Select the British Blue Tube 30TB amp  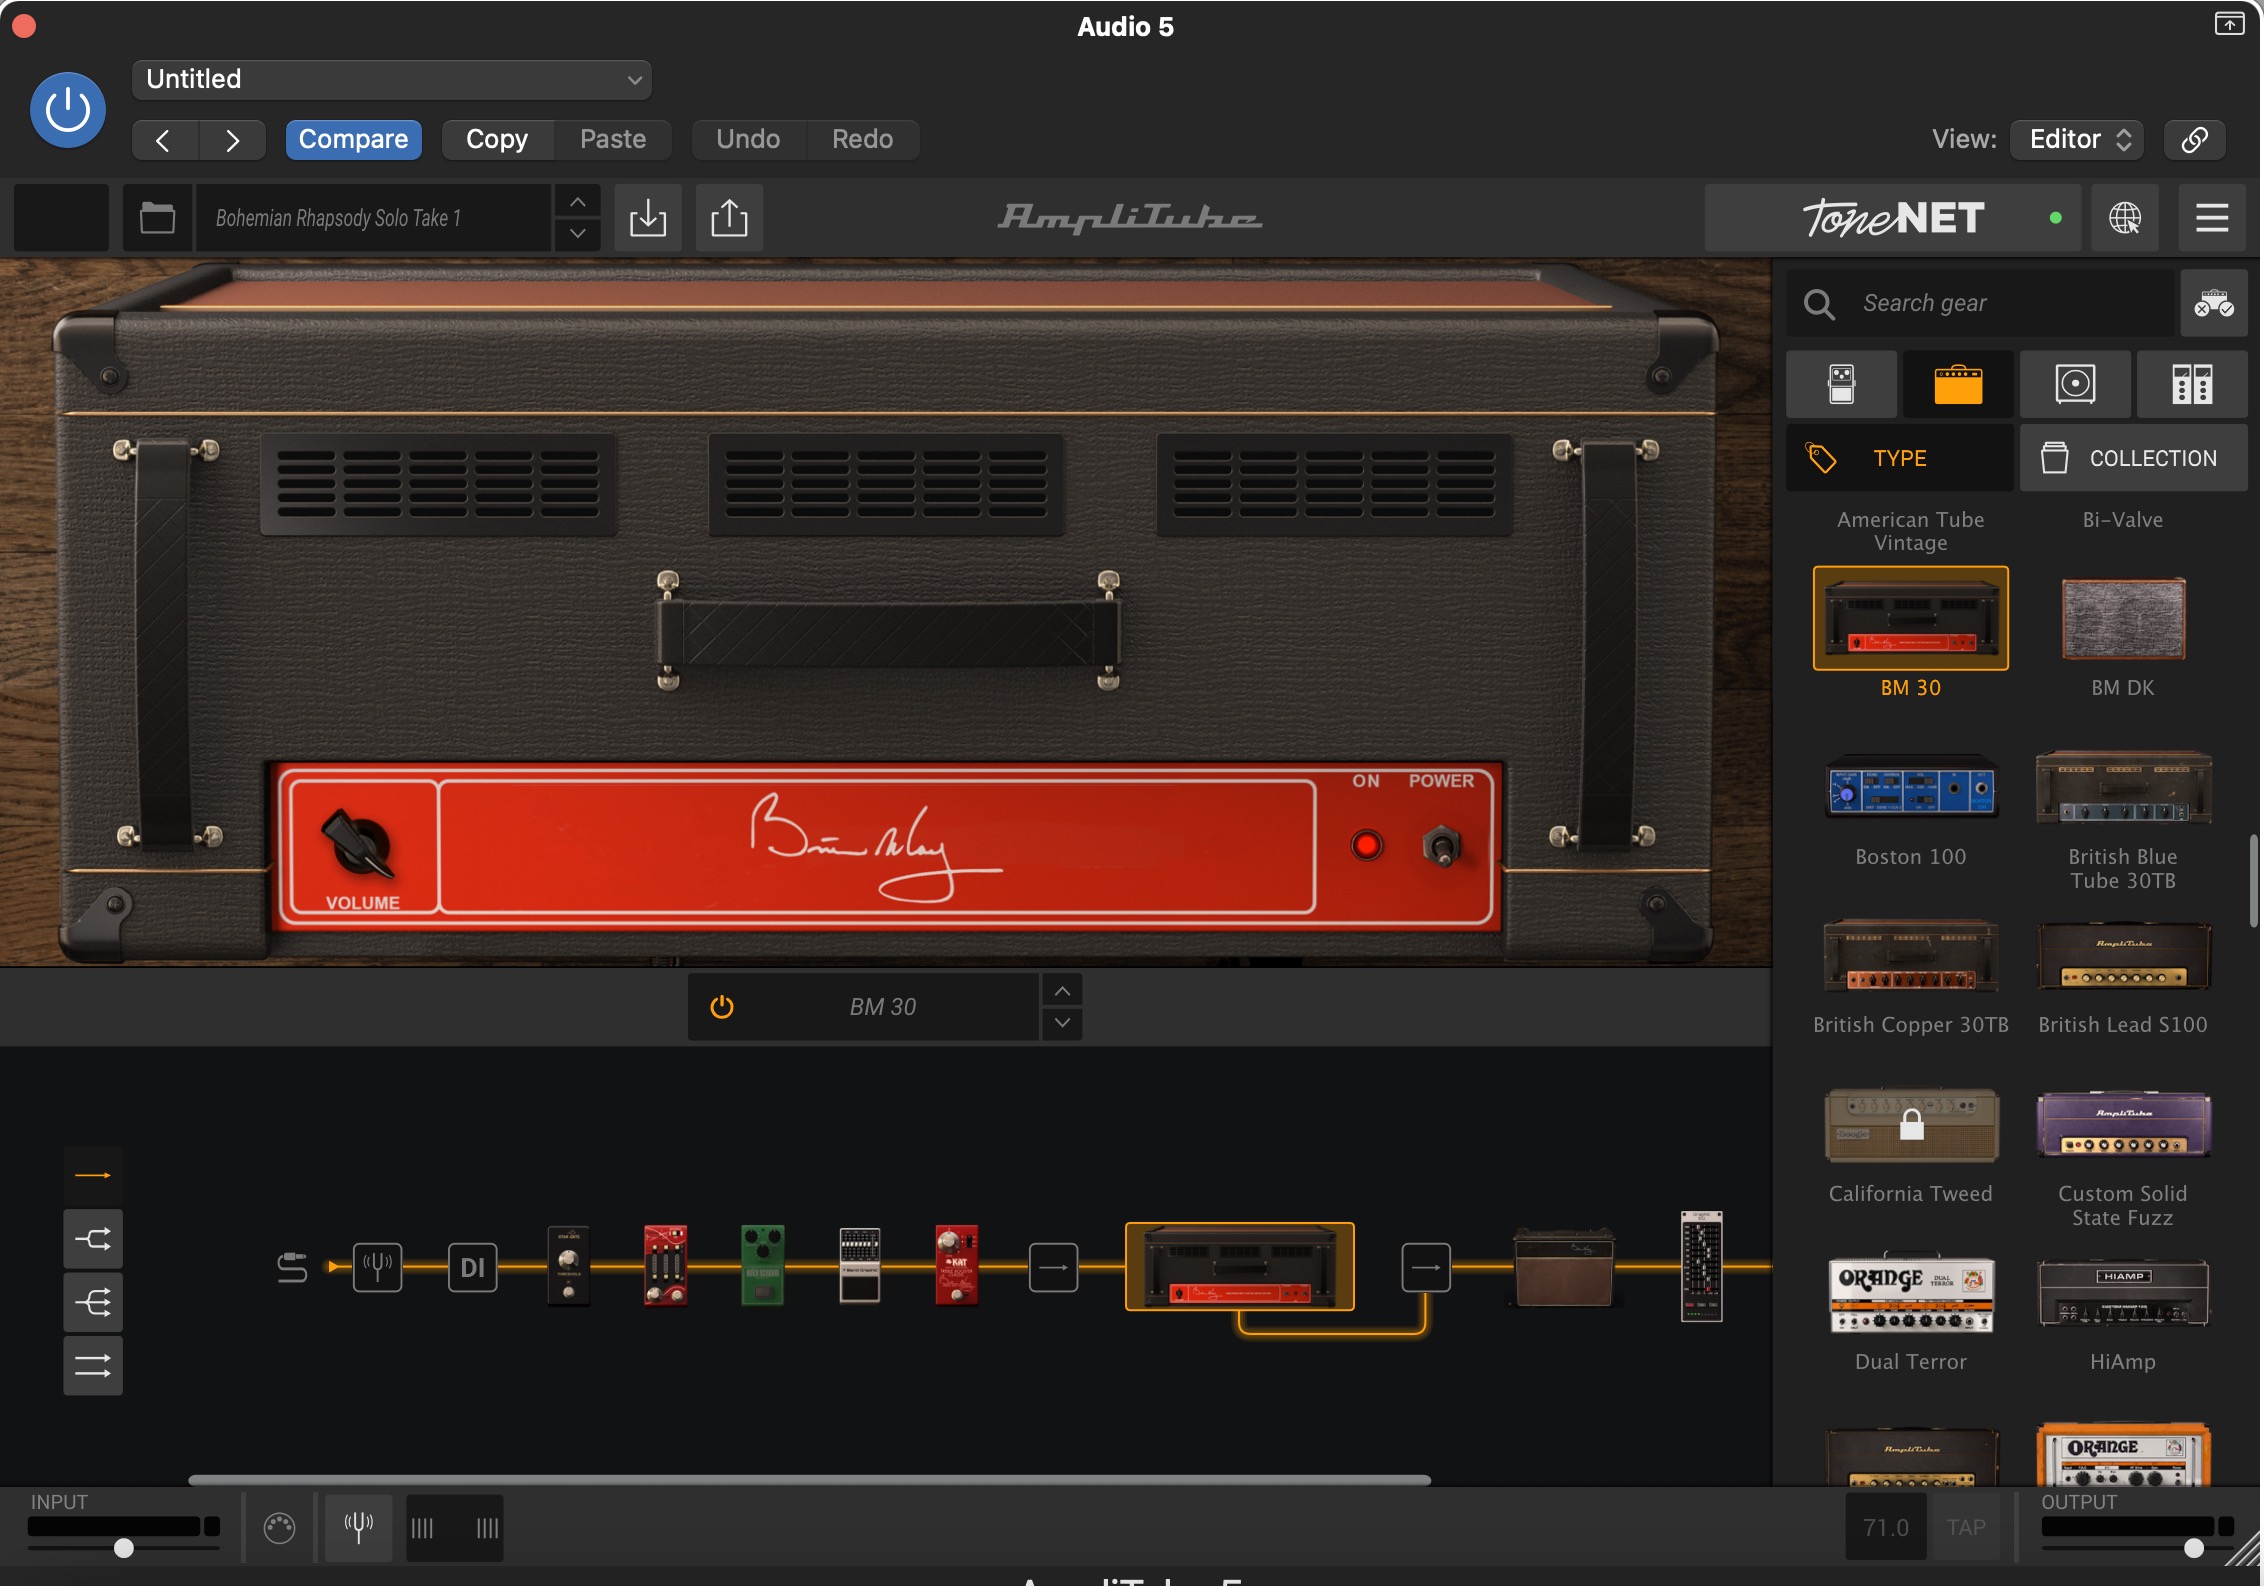2123,787
